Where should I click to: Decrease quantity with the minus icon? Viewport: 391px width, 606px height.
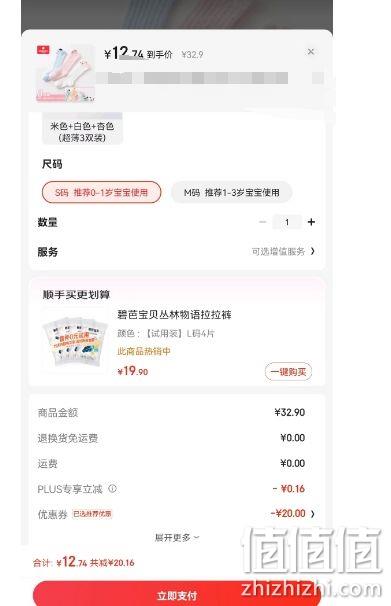(263, 222)
